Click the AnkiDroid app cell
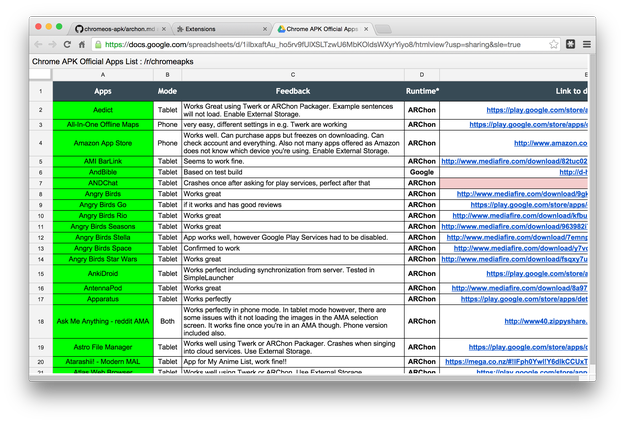The width and height of the screenshot is (625, 423). [x=103, y=273]
